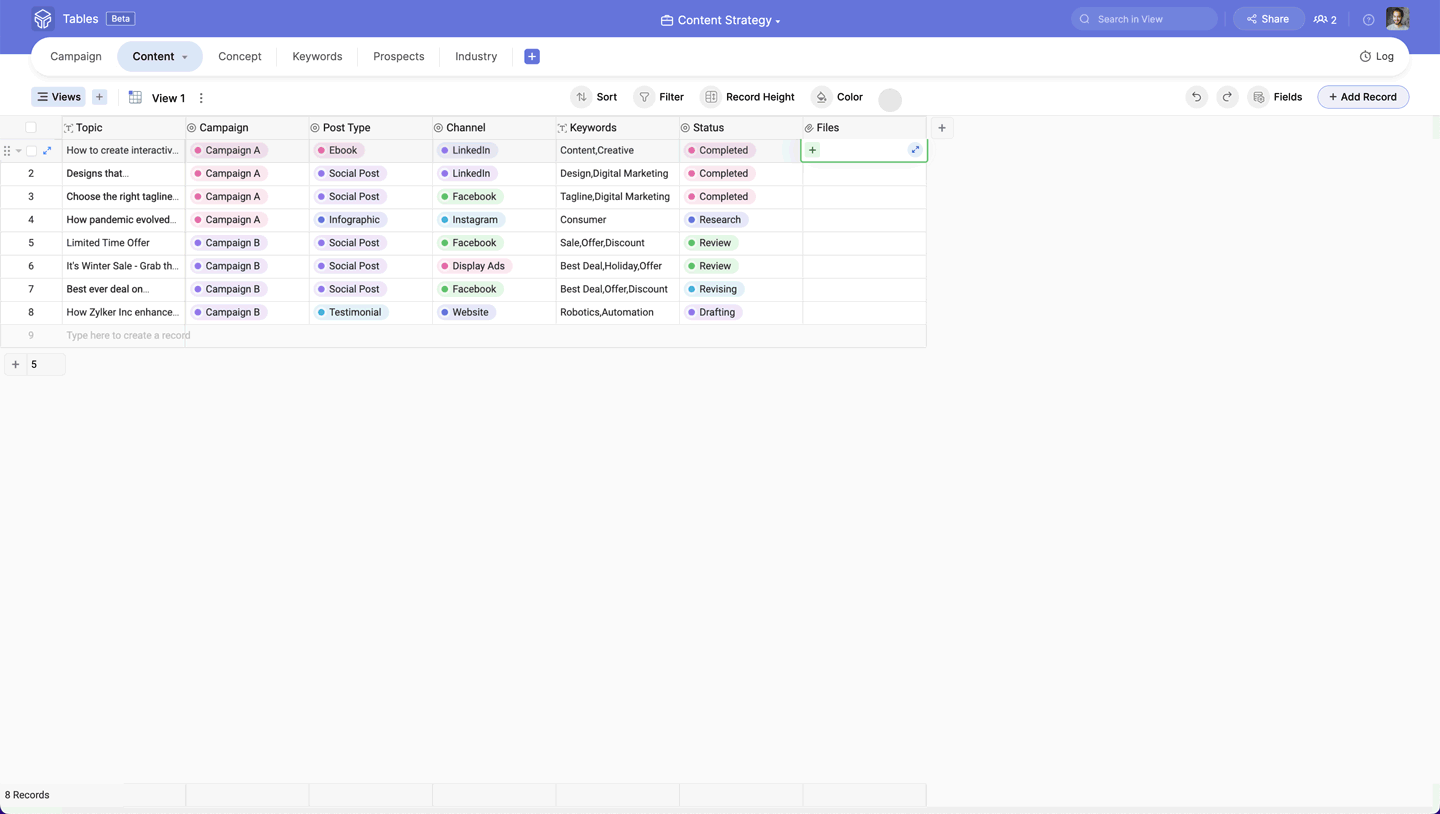Open the Content tab dropdown arrow
The image size is (1440, 814).
(x=185, y=57)
